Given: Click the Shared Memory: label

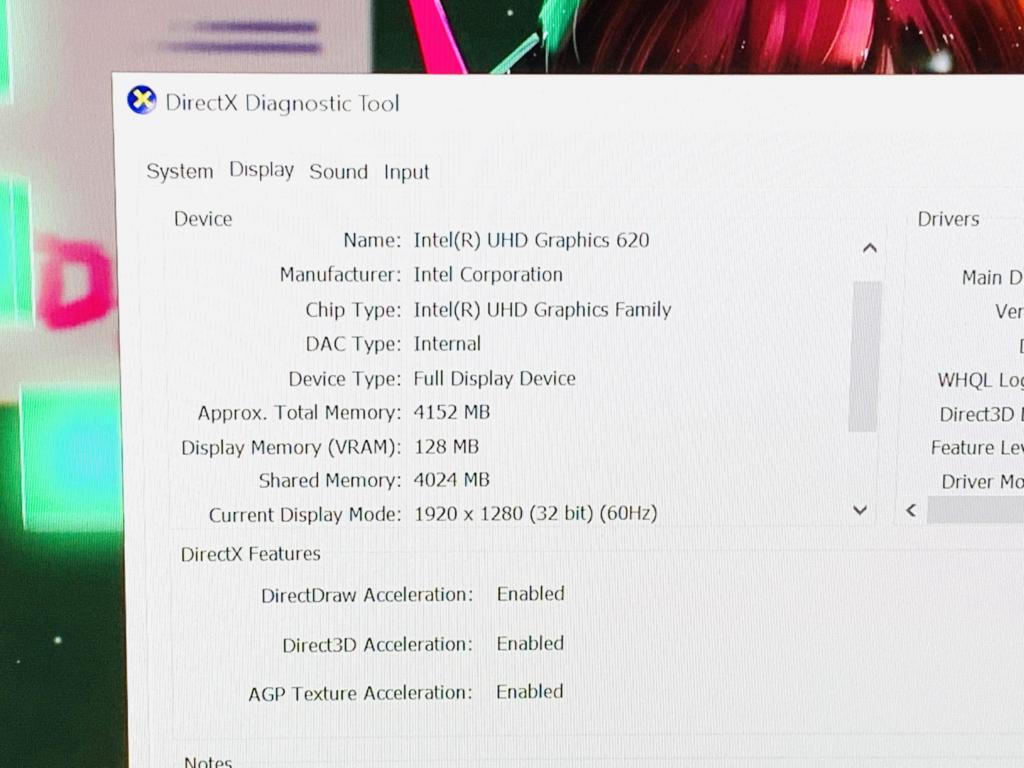Looking at the screenshot, I should point(330,481).
